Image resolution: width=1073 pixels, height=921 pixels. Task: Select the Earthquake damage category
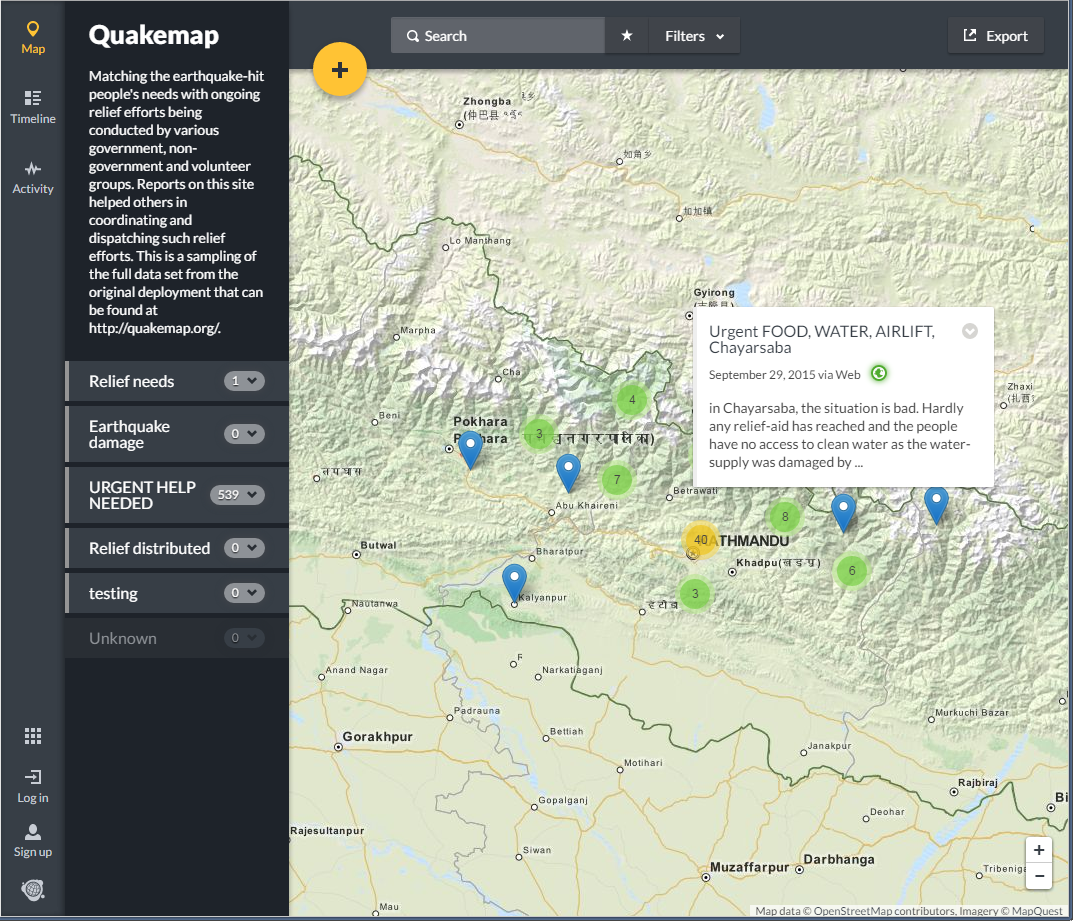point(129,434)
